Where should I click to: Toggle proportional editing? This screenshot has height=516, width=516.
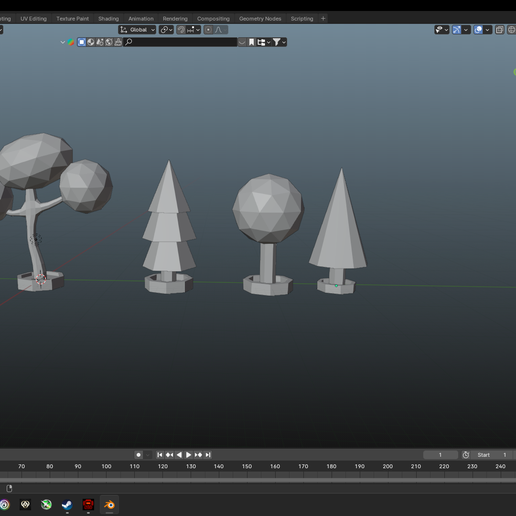208,30
